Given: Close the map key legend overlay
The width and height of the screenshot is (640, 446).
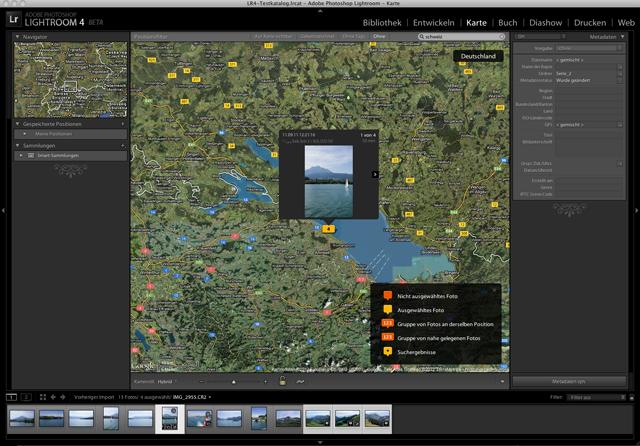Looking at the screenshot, I should (495, 290).
